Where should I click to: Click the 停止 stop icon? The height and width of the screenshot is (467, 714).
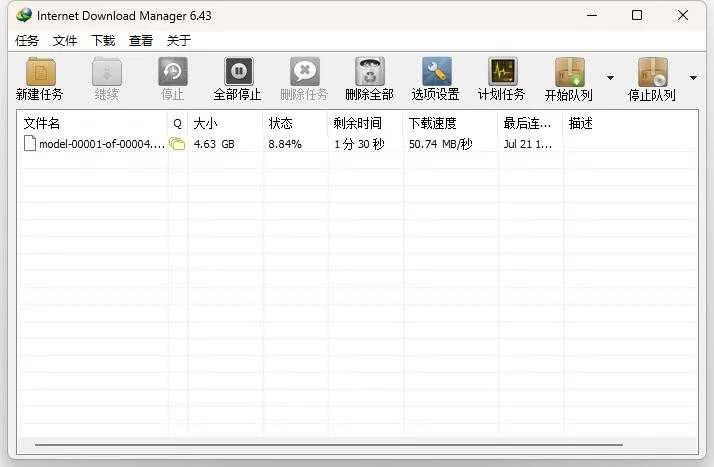[173, 71]
